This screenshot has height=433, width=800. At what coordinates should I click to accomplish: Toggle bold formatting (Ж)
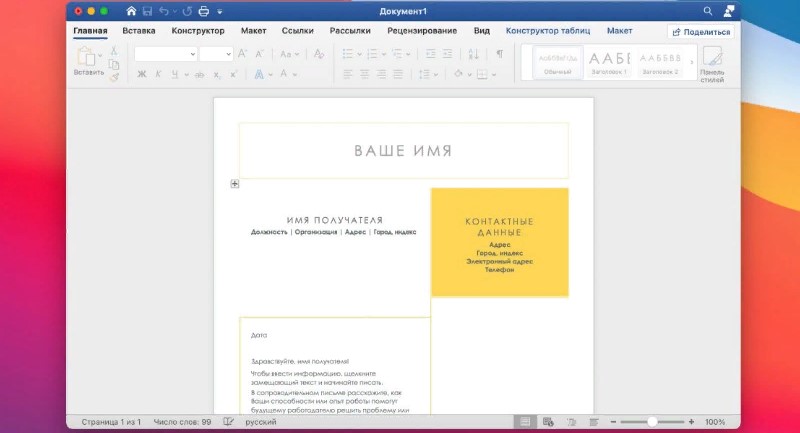(x=141, y=74)
